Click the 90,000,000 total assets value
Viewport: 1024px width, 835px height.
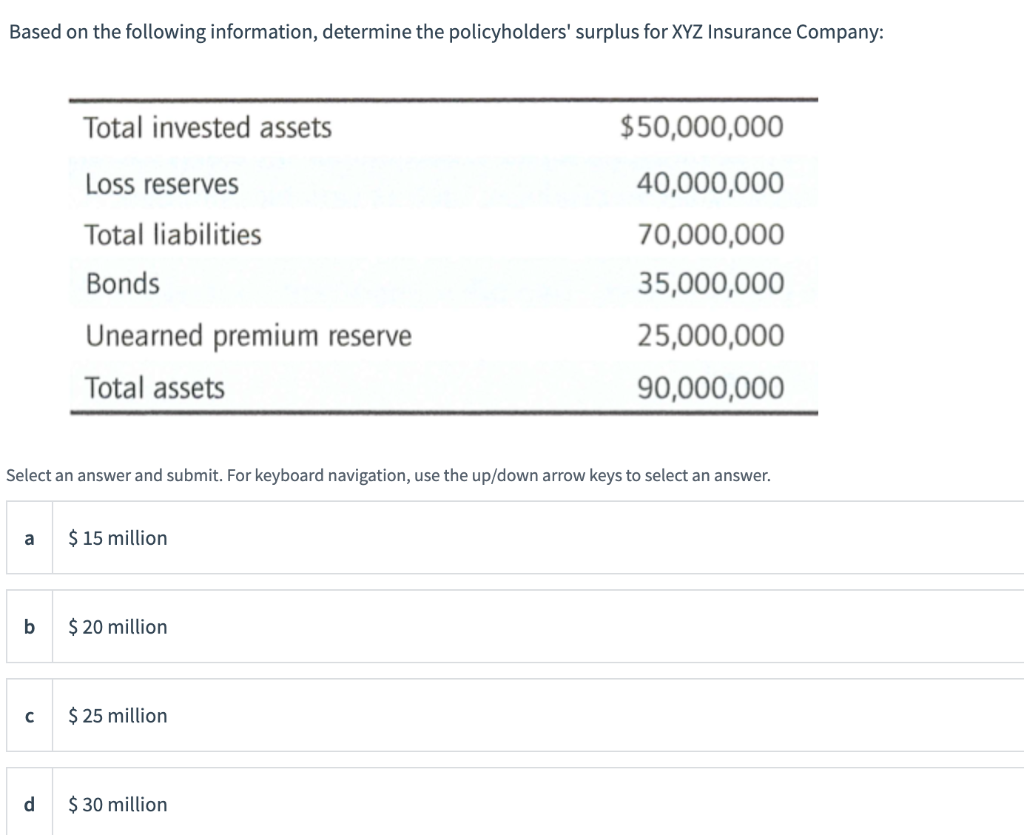click(x=711, y=388)
